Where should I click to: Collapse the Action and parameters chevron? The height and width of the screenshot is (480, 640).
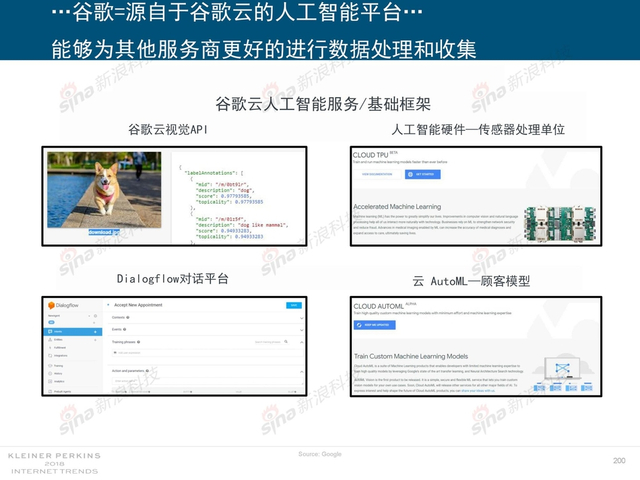(x=302, y=371)
